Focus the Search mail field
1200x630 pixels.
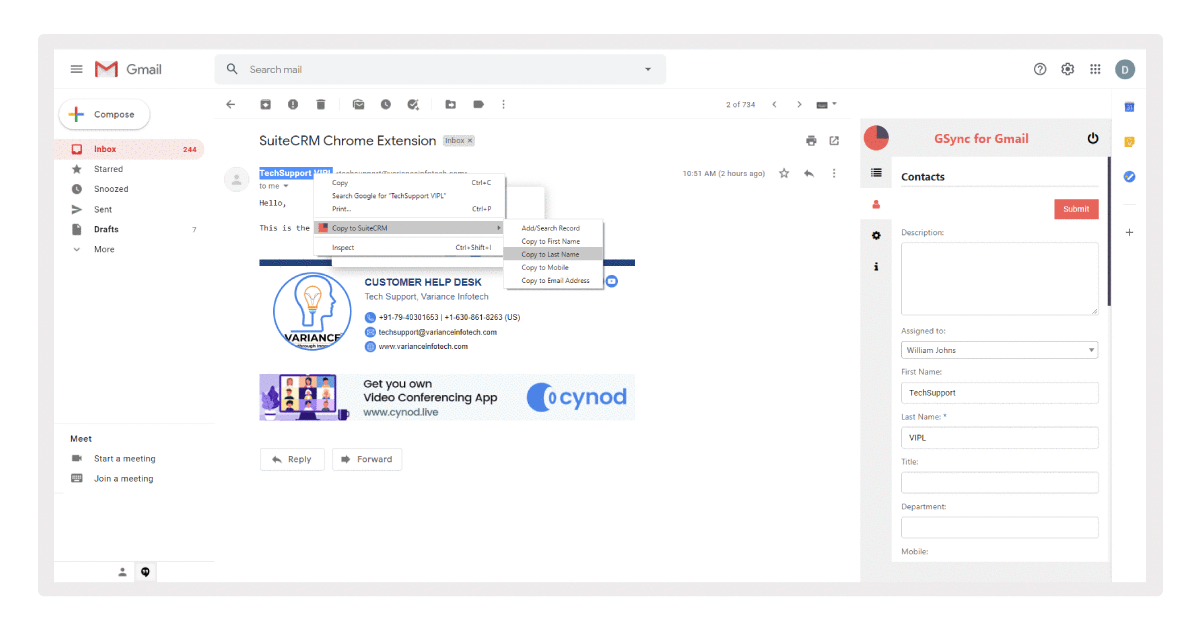(x=440, y=69)
